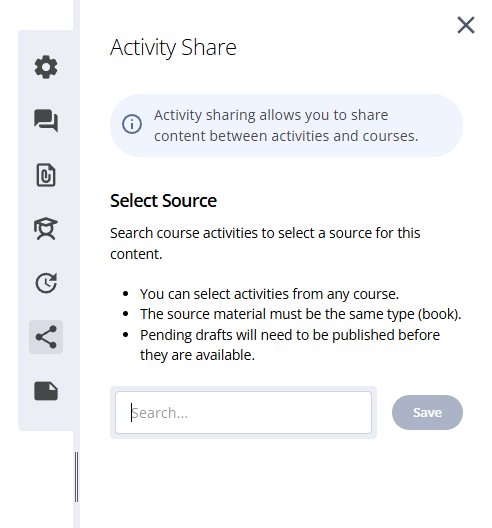Click the Activity Share title
This screenshot has width=492, height=528.
tap(173, 47)
